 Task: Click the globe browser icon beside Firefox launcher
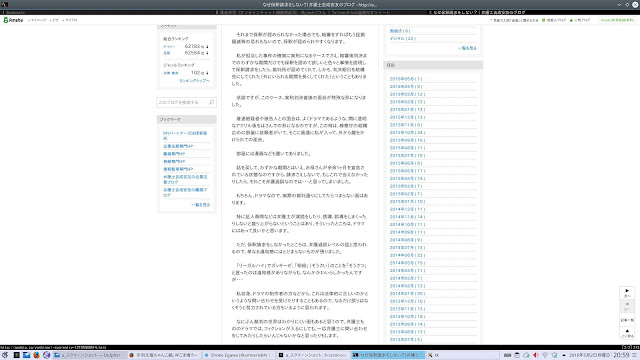pyautogui.click(x=46, y=355)
